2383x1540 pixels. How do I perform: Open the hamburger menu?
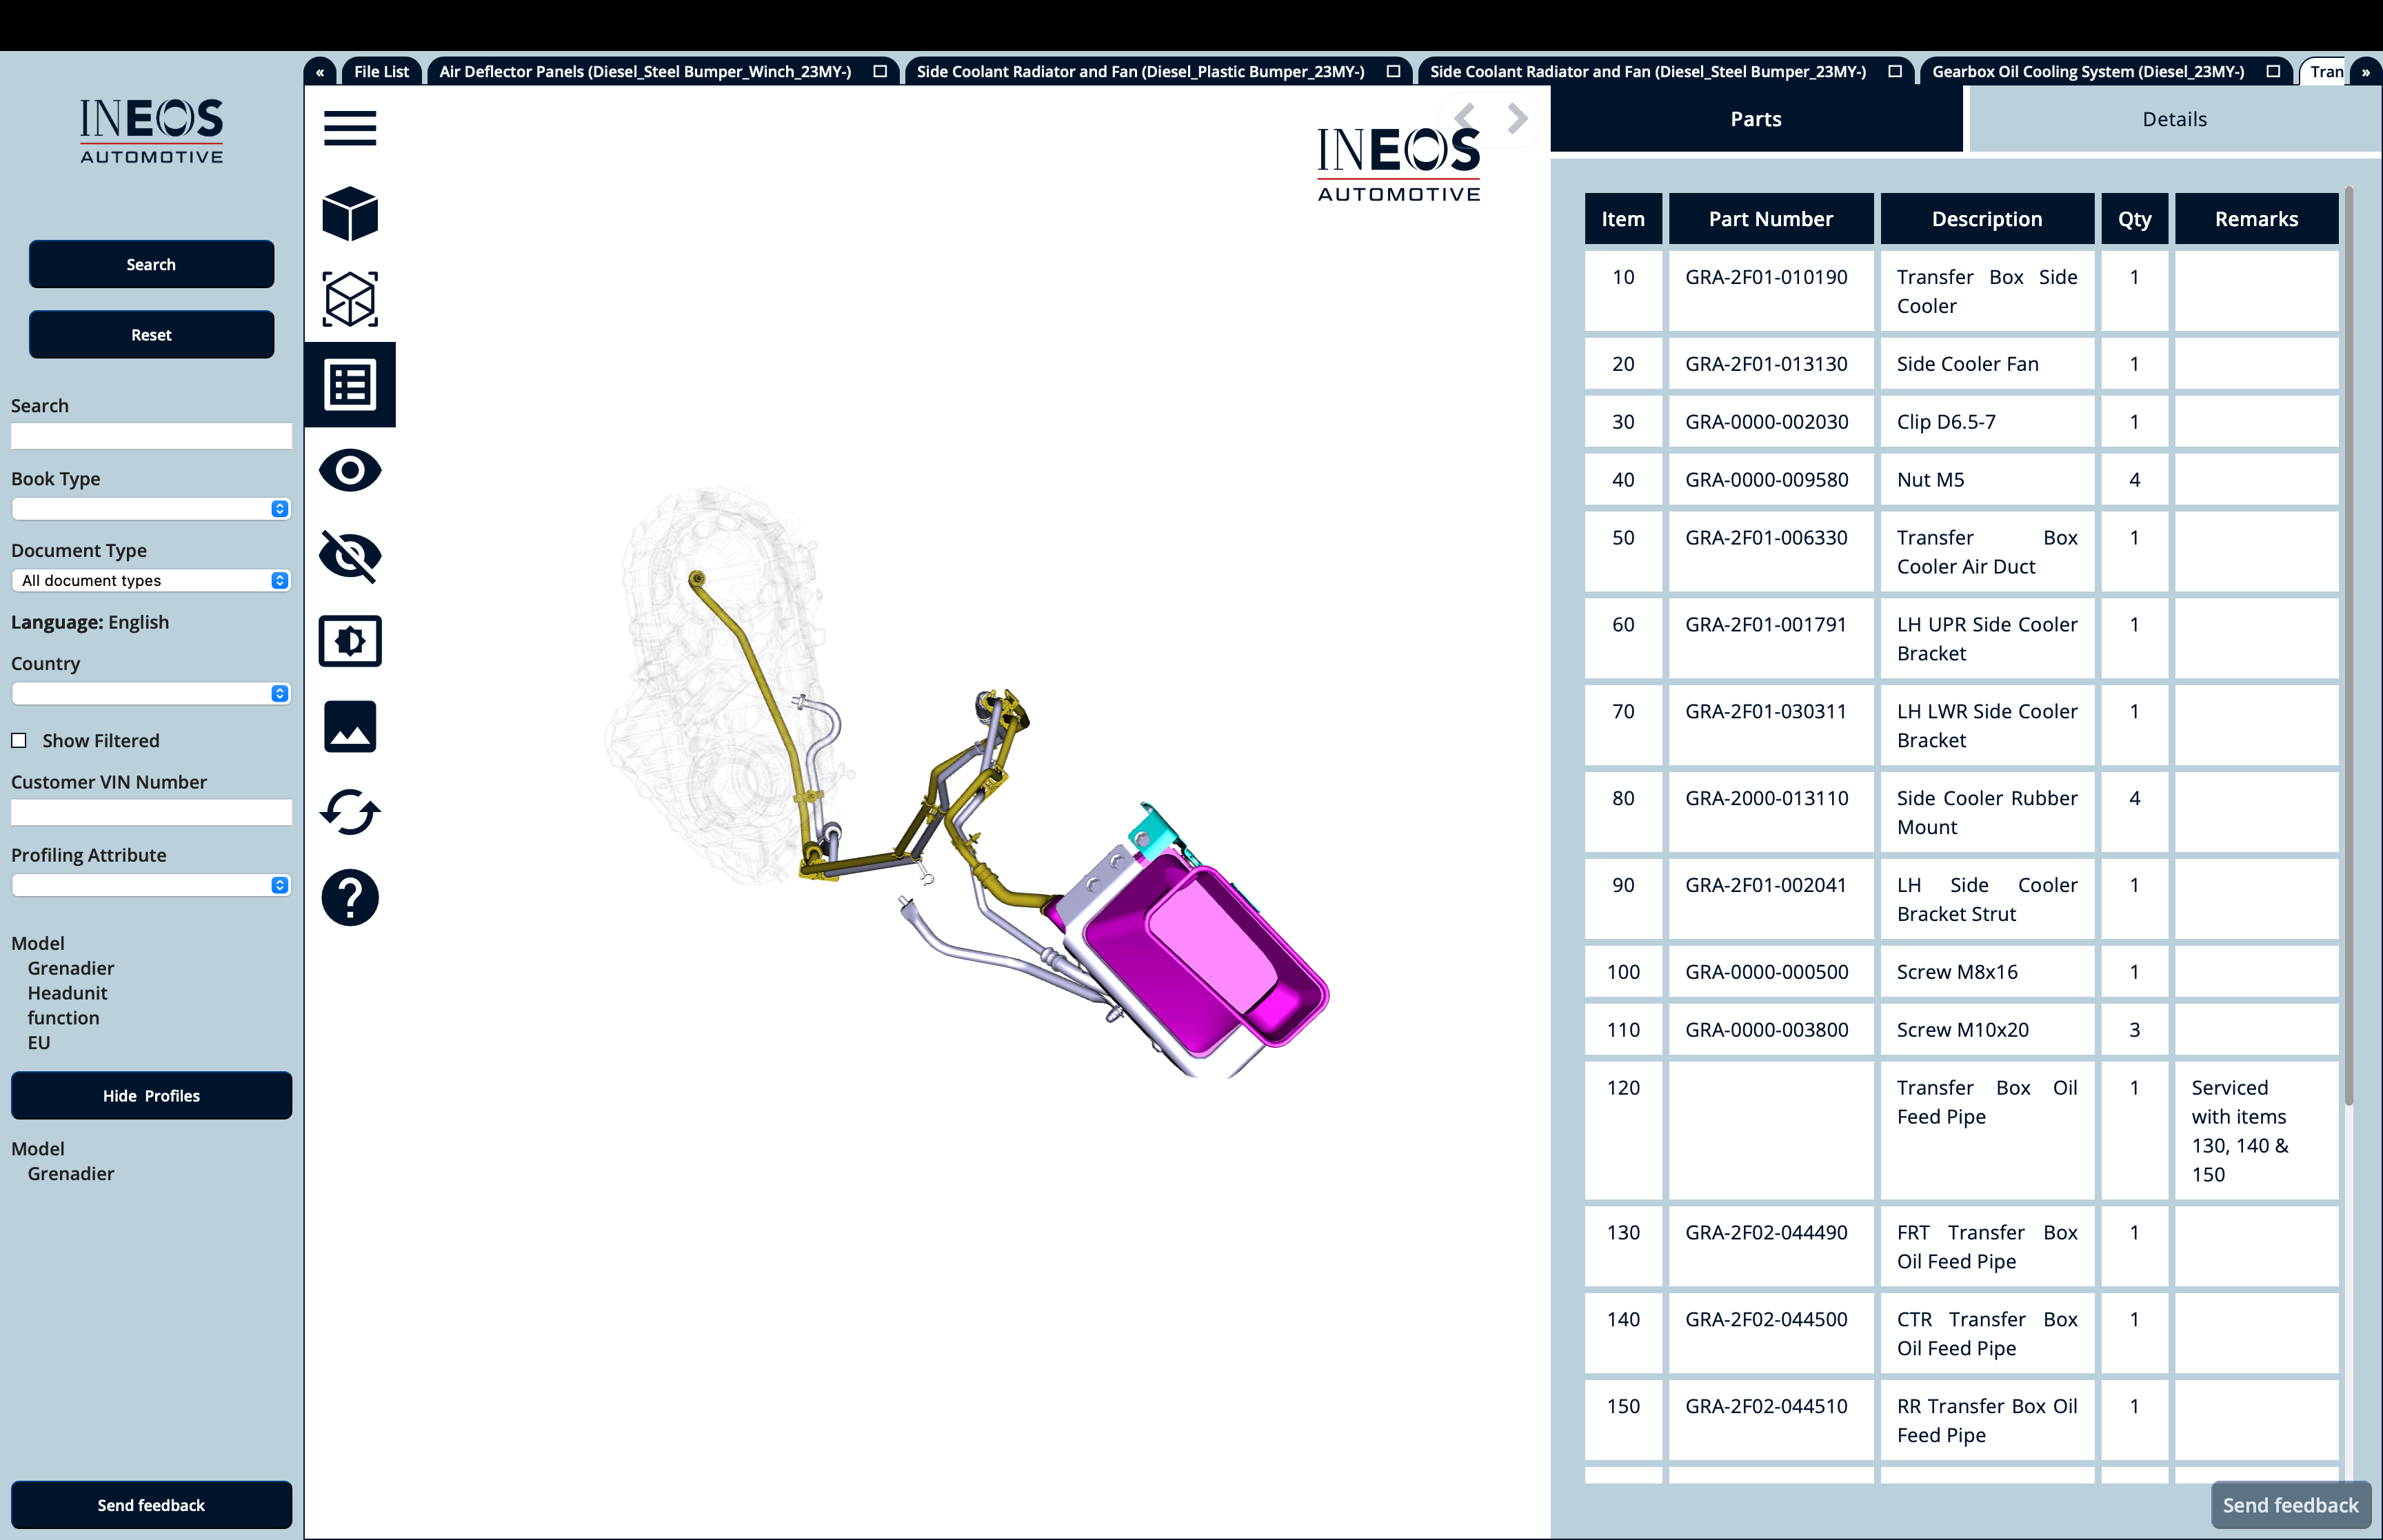pos(350,128)
